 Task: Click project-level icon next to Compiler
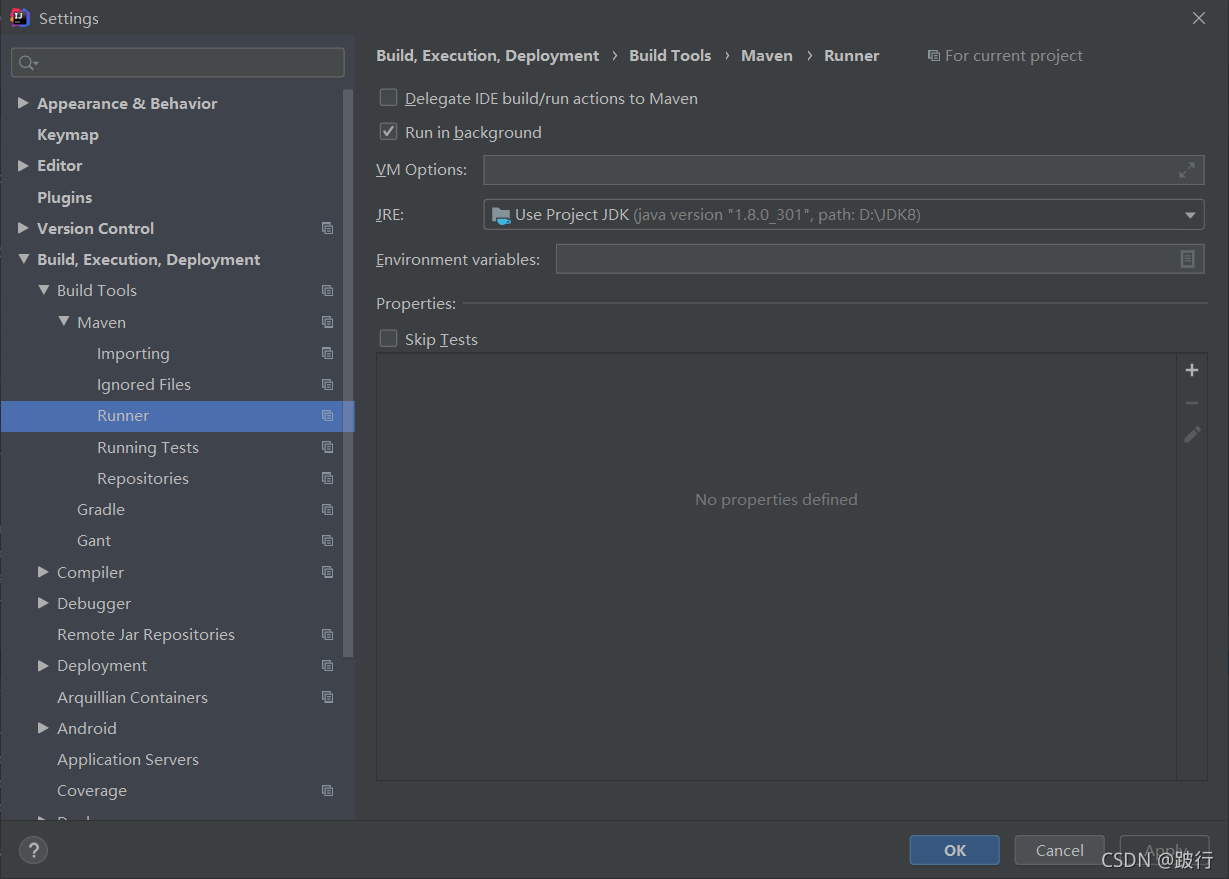point(327,572)
